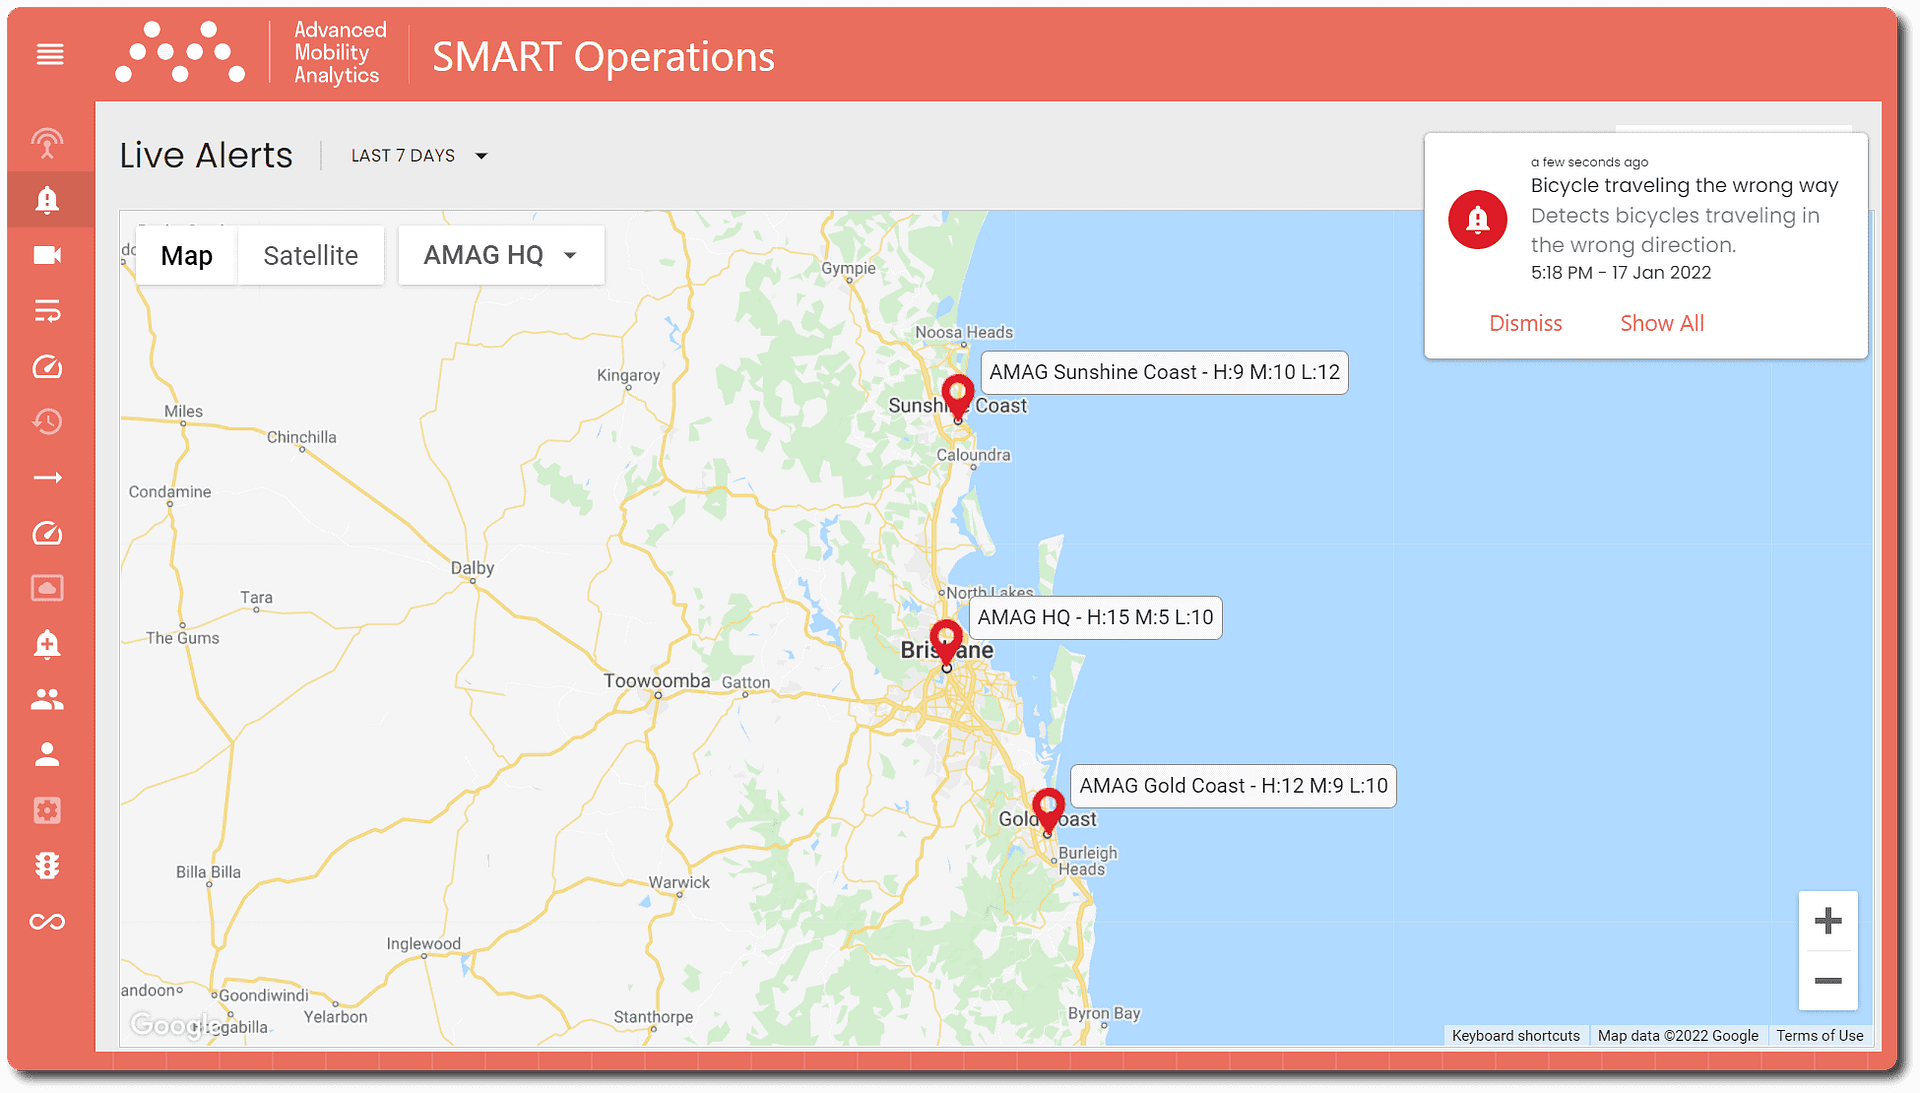Open the AMAG HQ location dropdown
Viewport: 1920px width, 1093px height.
point(500,255)
